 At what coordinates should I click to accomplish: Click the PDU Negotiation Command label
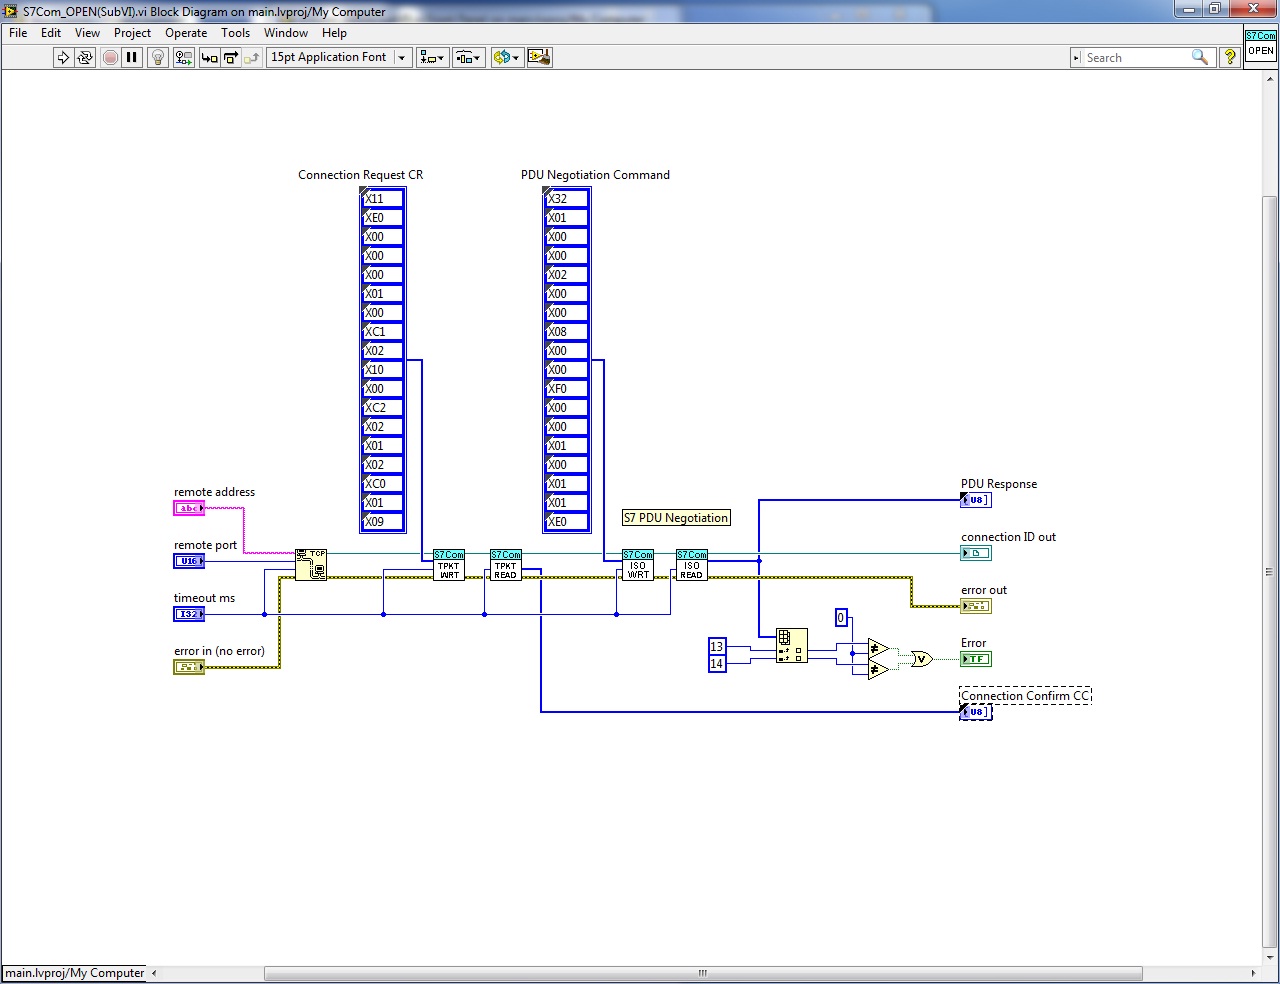595,175
